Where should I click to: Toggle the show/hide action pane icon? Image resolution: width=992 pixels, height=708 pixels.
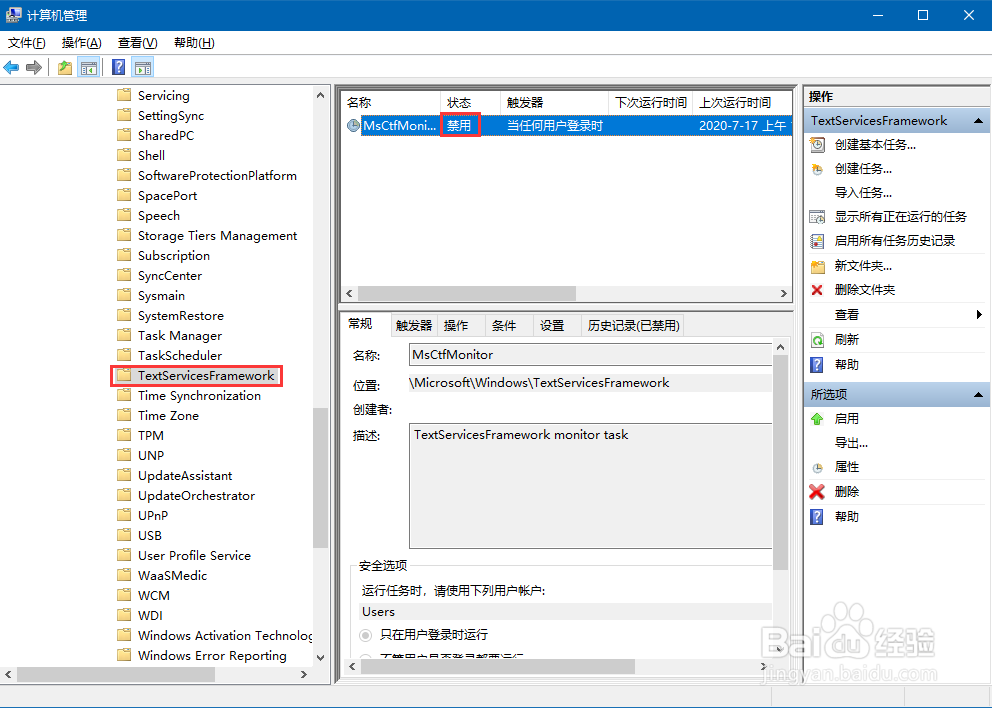click(143, 67)
